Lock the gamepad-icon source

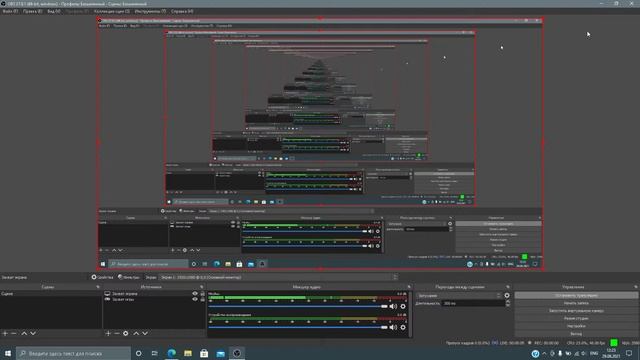(x=202, y=299)
